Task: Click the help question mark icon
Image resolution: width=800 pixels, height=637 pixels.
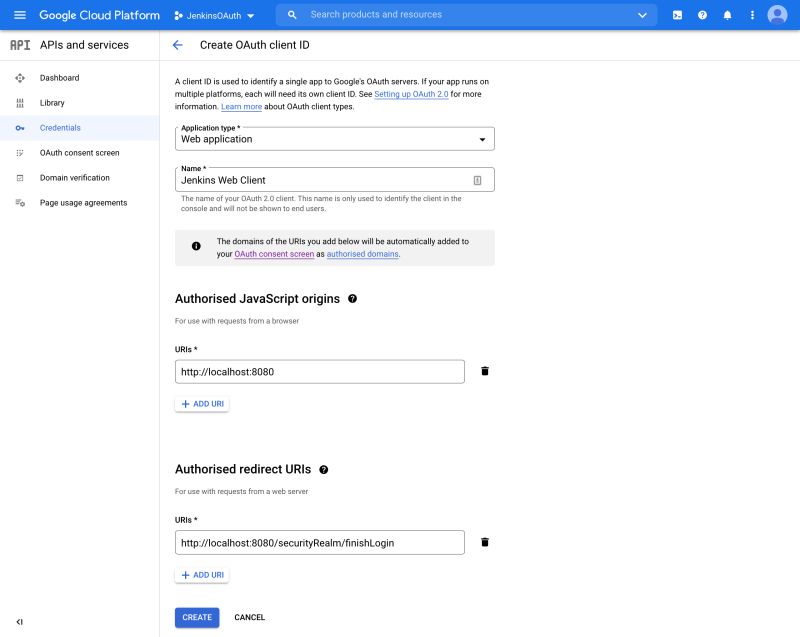Action: (x=701, y=15)
